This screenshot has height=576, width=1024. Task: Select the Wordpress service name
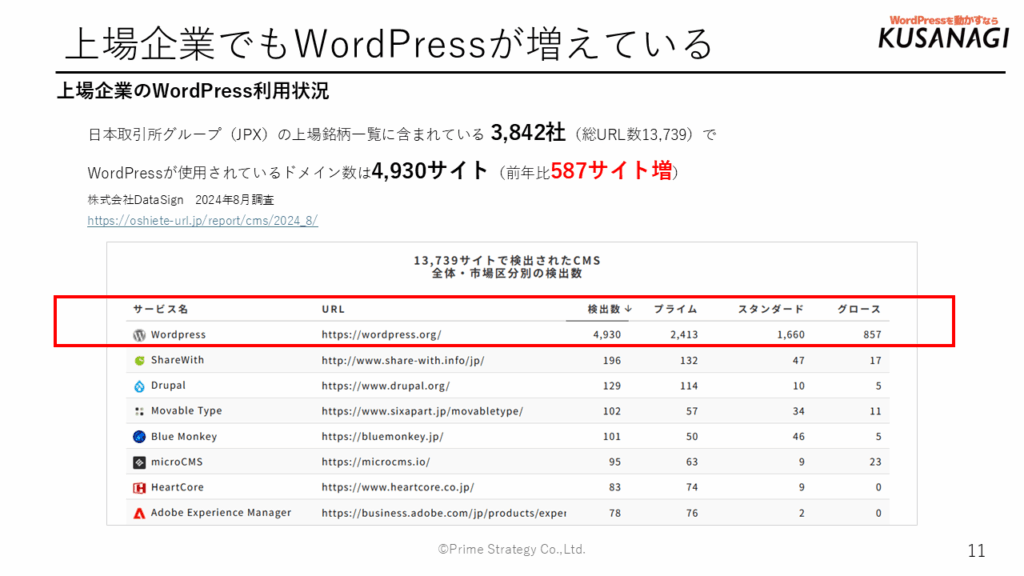coord(178,334)
